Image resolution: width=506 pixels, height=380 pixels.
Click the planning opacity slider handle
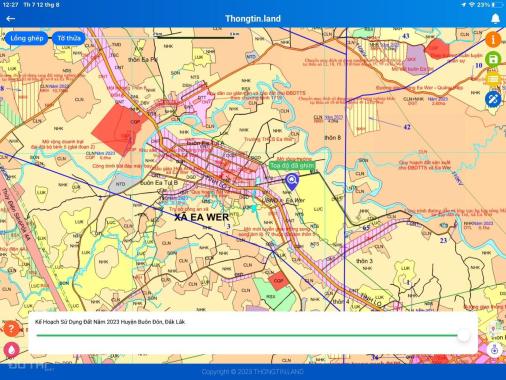(x=463, y=335)
